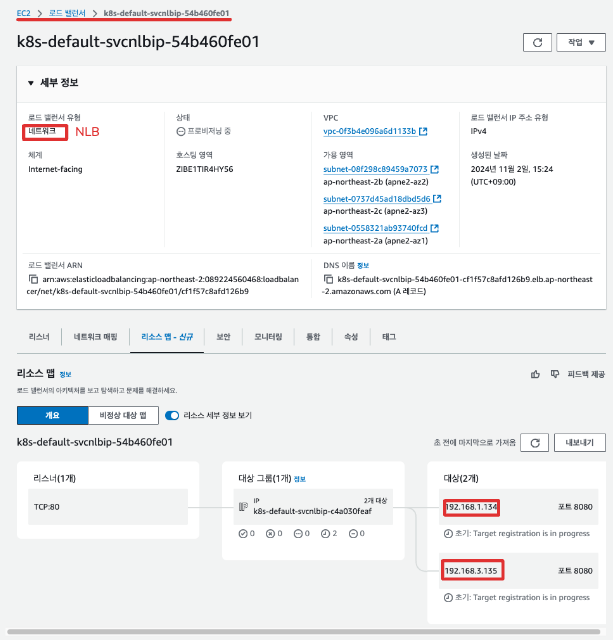Open the VPC vpc-0f3b4e096a6d1133b link
613x640 pixels.
coord(370,131)
